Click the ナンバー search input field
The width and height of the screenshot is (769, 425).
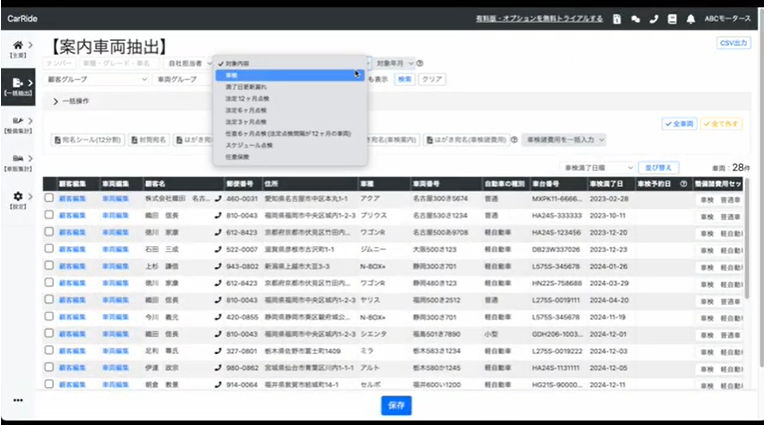click(66, 62)
